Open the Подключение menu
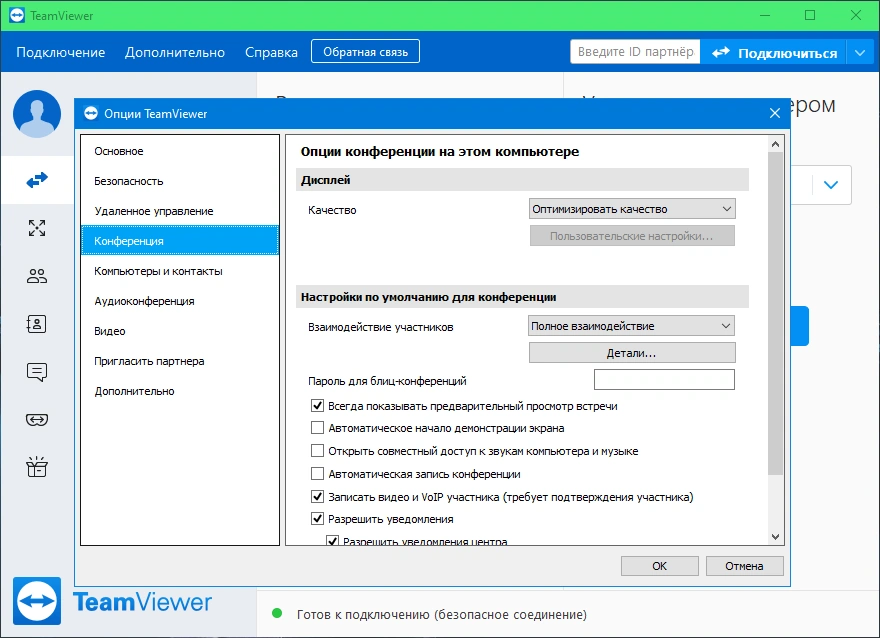This screenshot has width=880, height=638. click(61, 52)
